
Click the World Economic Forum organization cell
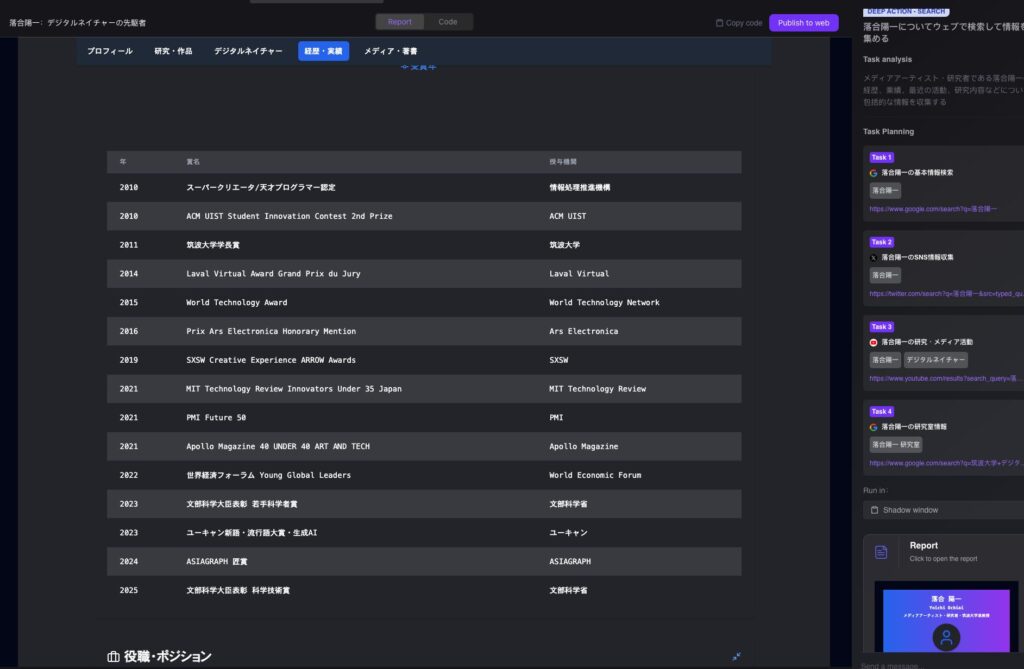click(595, 475)
